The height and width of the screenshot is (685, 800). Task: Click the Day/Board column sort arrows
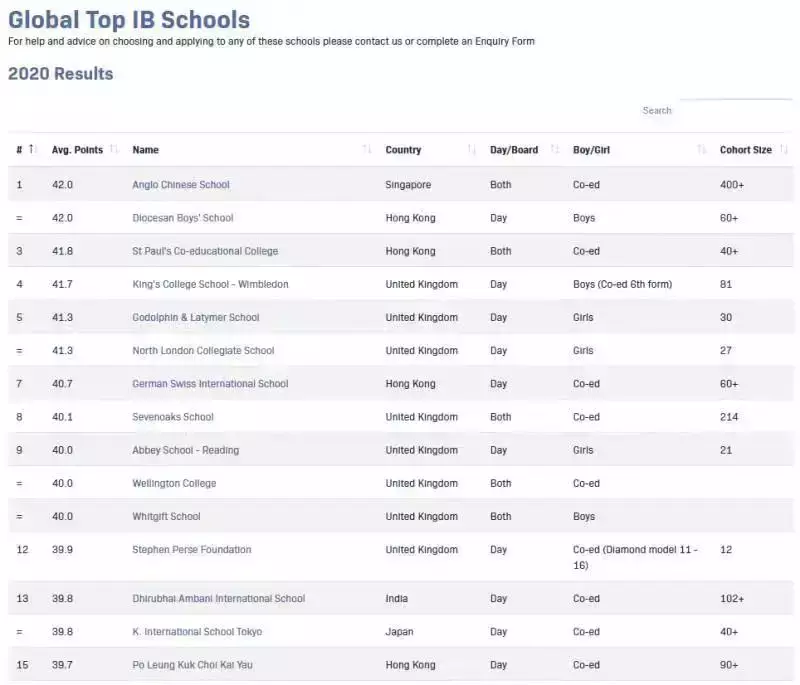[x=555, y=150]
